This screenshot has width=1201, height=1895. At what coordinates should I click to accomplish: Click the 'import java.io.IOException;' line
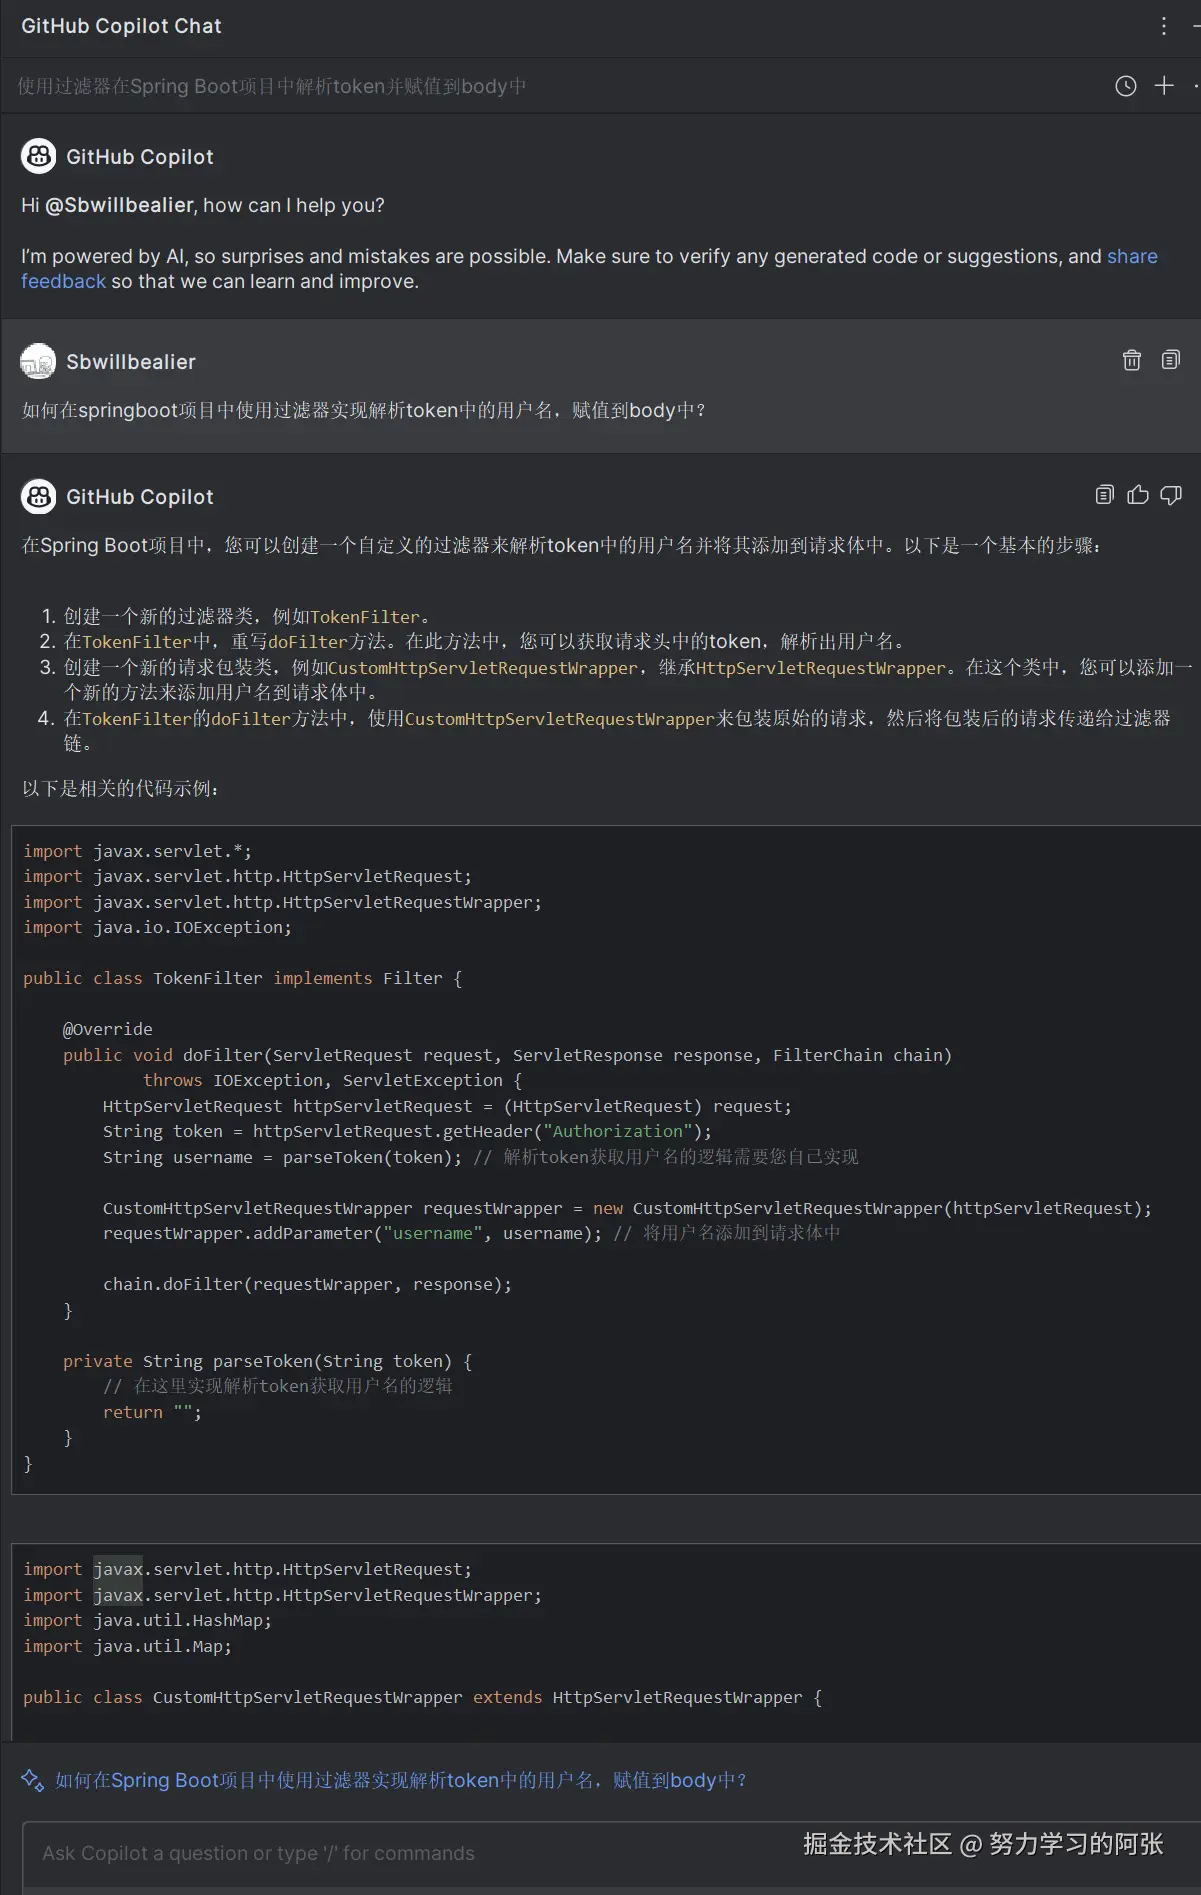click(x=158, y=927)
